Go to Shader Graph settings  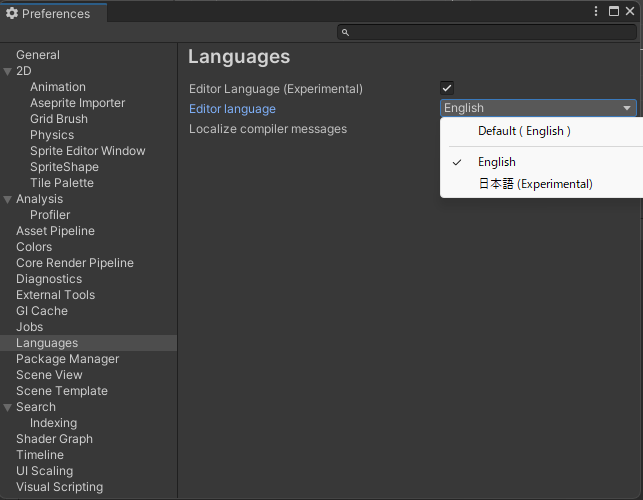click(55, 439)
